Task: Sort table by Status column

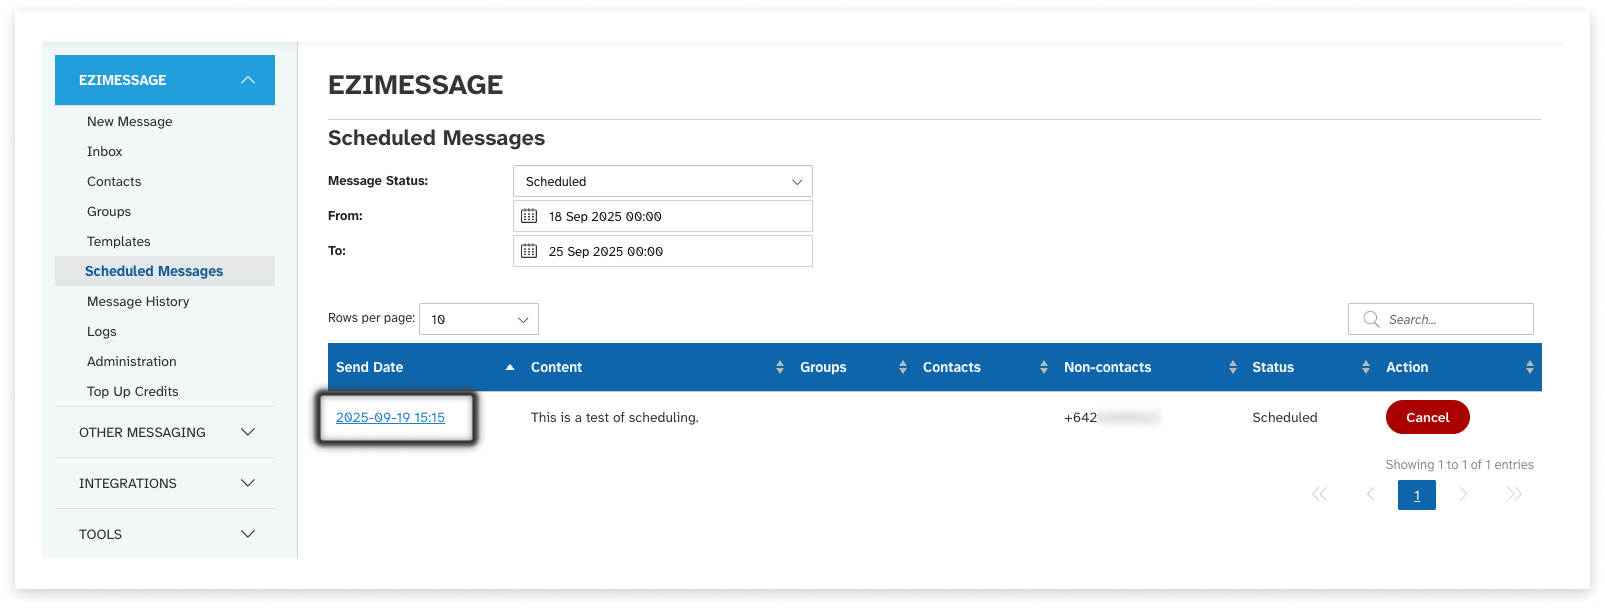Action: coord(1365,367)
